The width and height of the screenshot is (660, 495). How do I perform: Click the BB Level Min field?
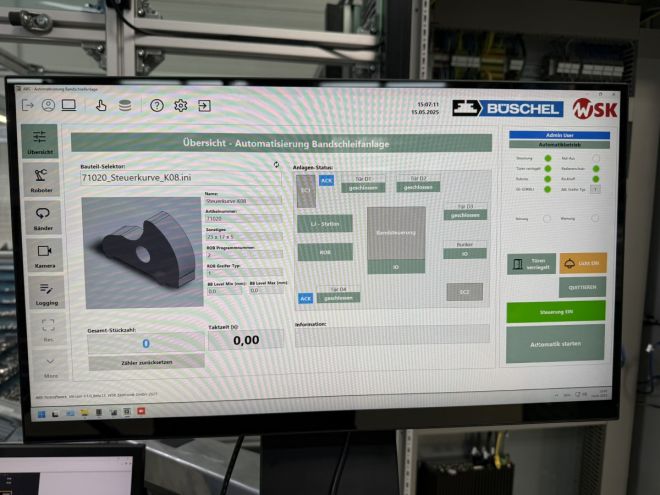pyautogui.click(x=224, y=291)
